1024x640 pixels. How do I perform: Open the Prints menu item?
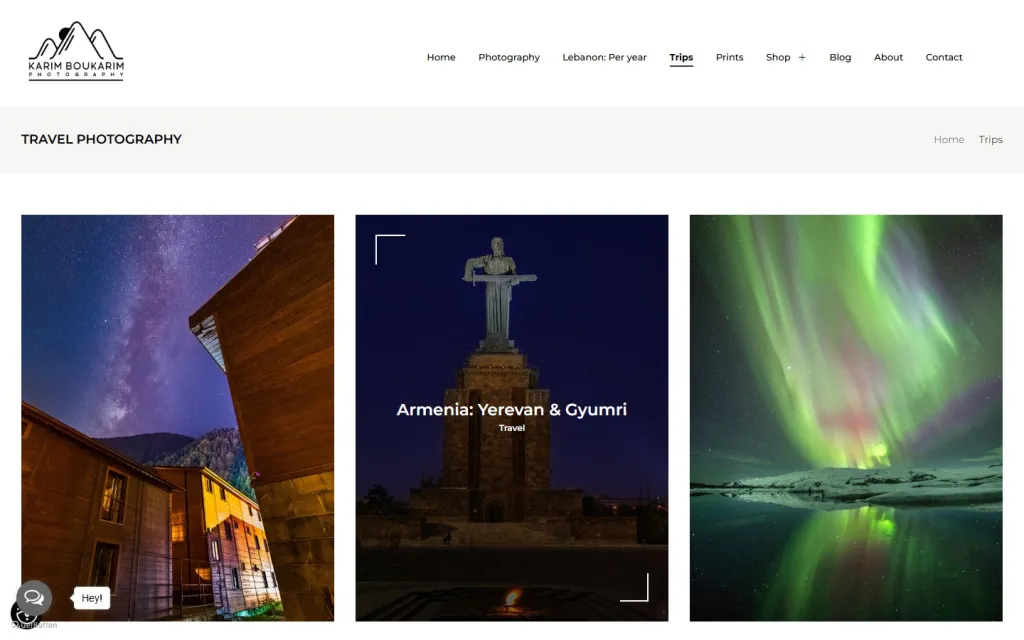coord(729,57)
